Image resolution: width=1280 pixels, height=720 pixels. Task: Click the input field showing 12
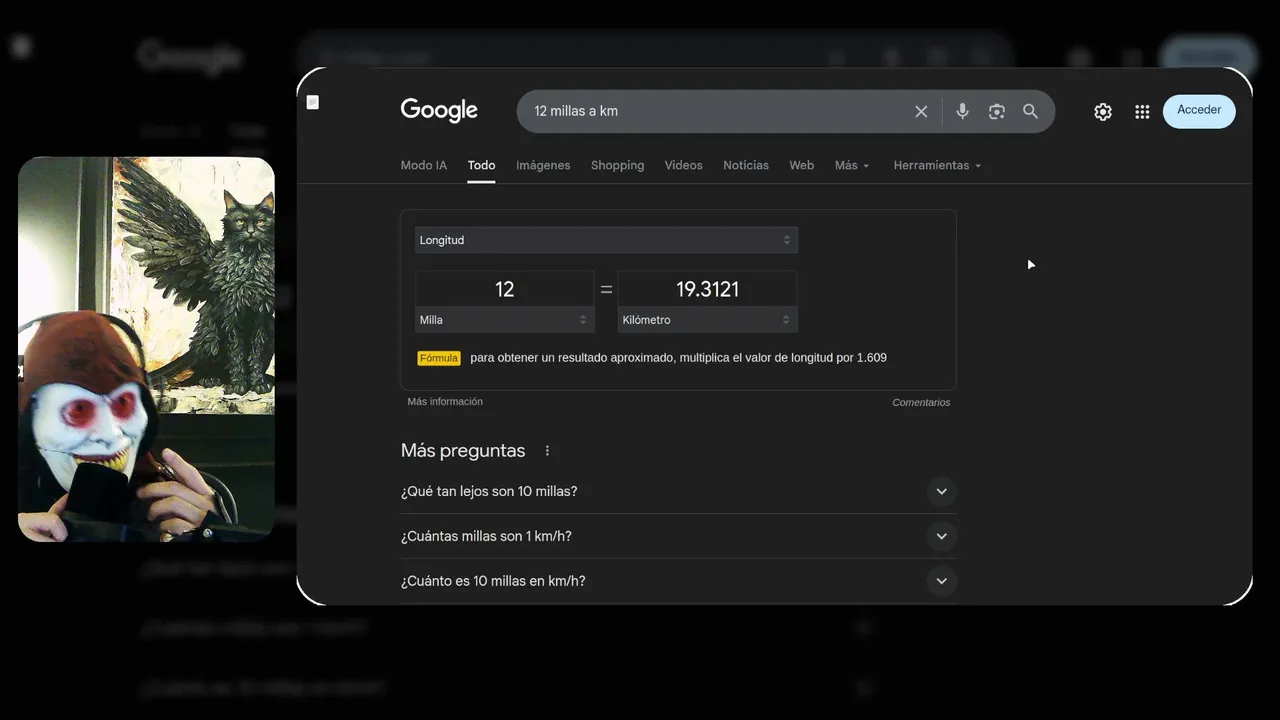[504, 289]
